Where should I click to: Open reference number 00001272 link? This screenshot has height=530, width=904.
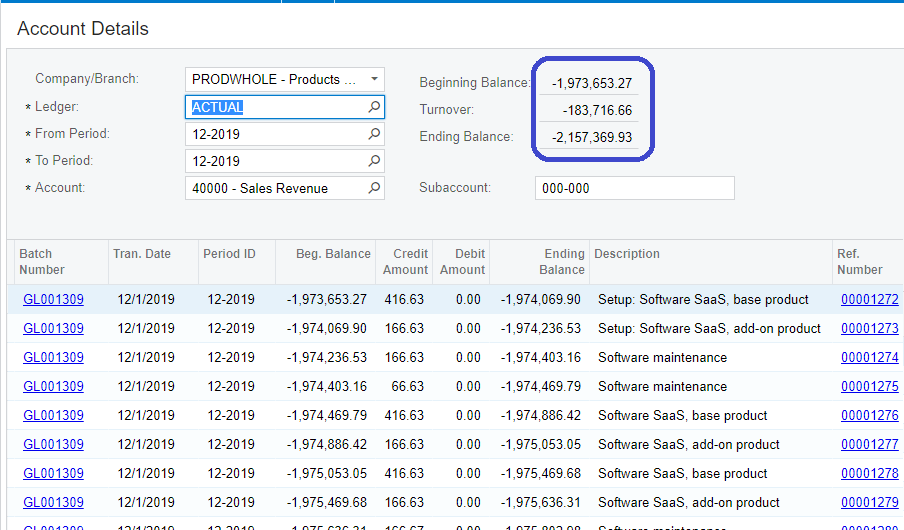pyautogui.click(x=869, y=299)
